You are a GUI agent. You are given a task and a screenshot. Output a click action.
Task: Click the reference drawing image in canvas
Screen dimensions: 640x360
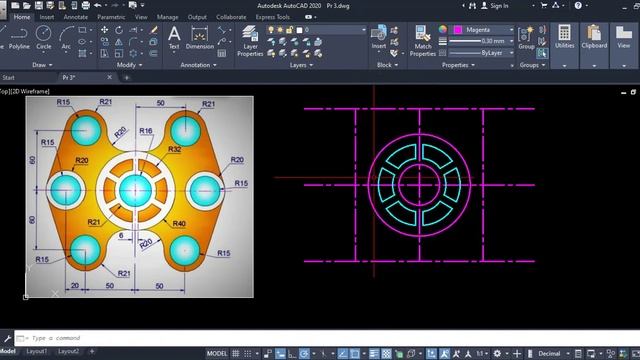(x=140, y=197)
